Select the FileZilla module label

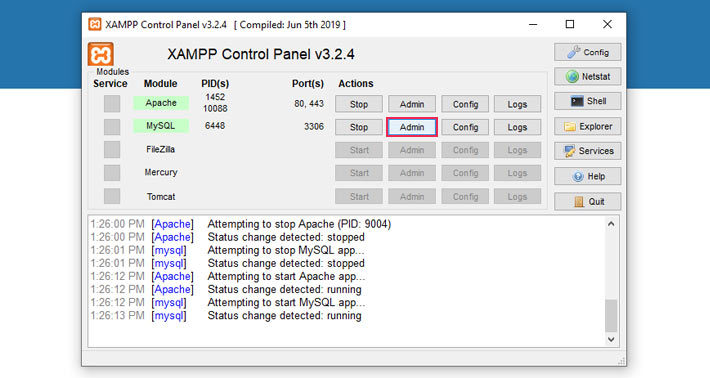tap(160, 149)
